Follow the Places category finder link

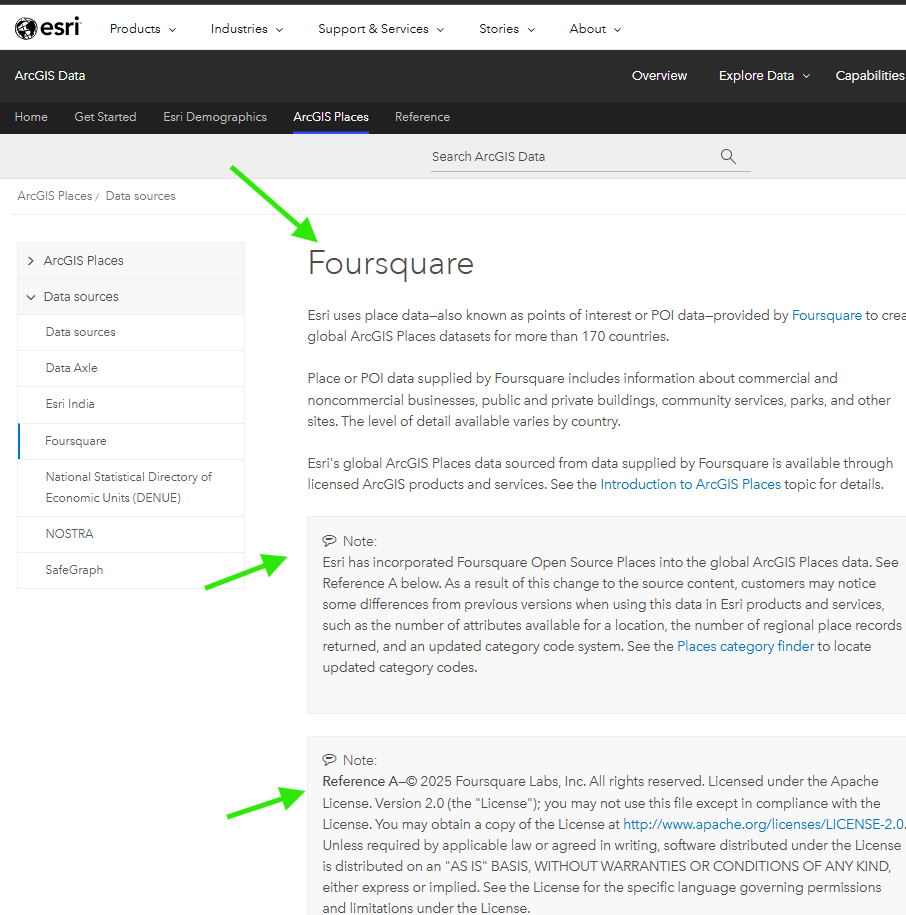[745, 646]
